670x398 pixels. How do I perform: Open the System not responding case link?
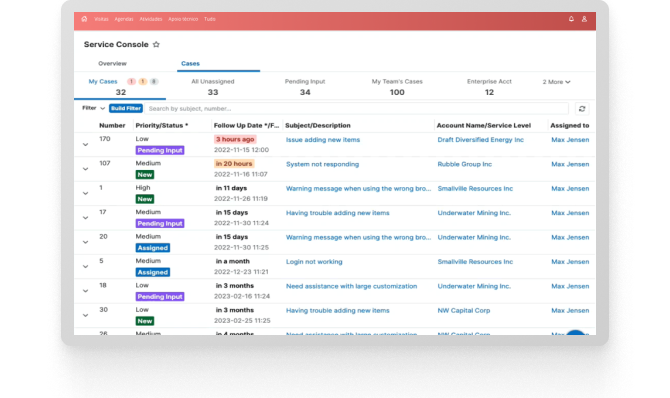322,164
